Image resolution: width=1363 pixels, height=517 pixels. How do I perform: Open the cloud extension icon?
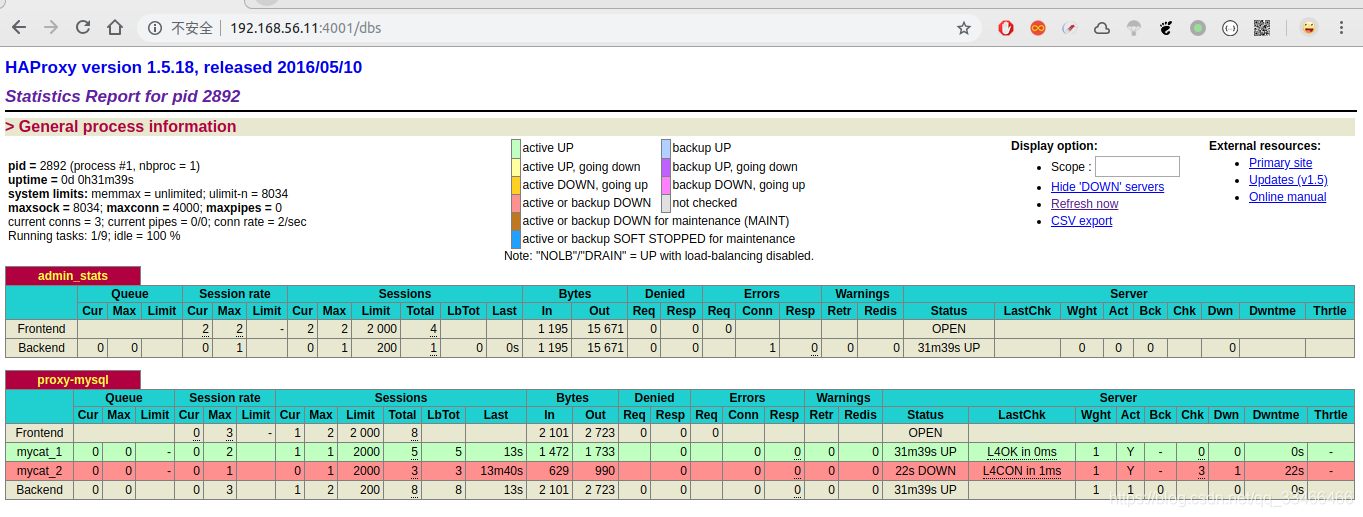1102,28
